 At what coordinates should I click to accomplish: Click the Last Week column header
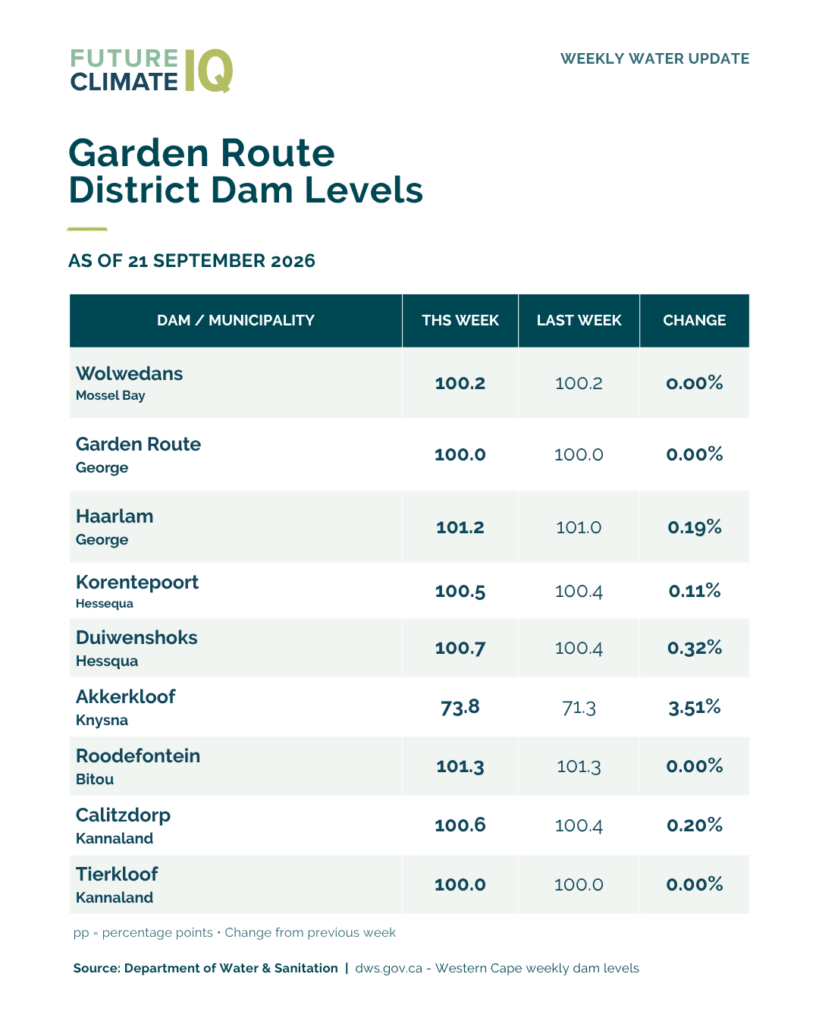pos(579,320)
